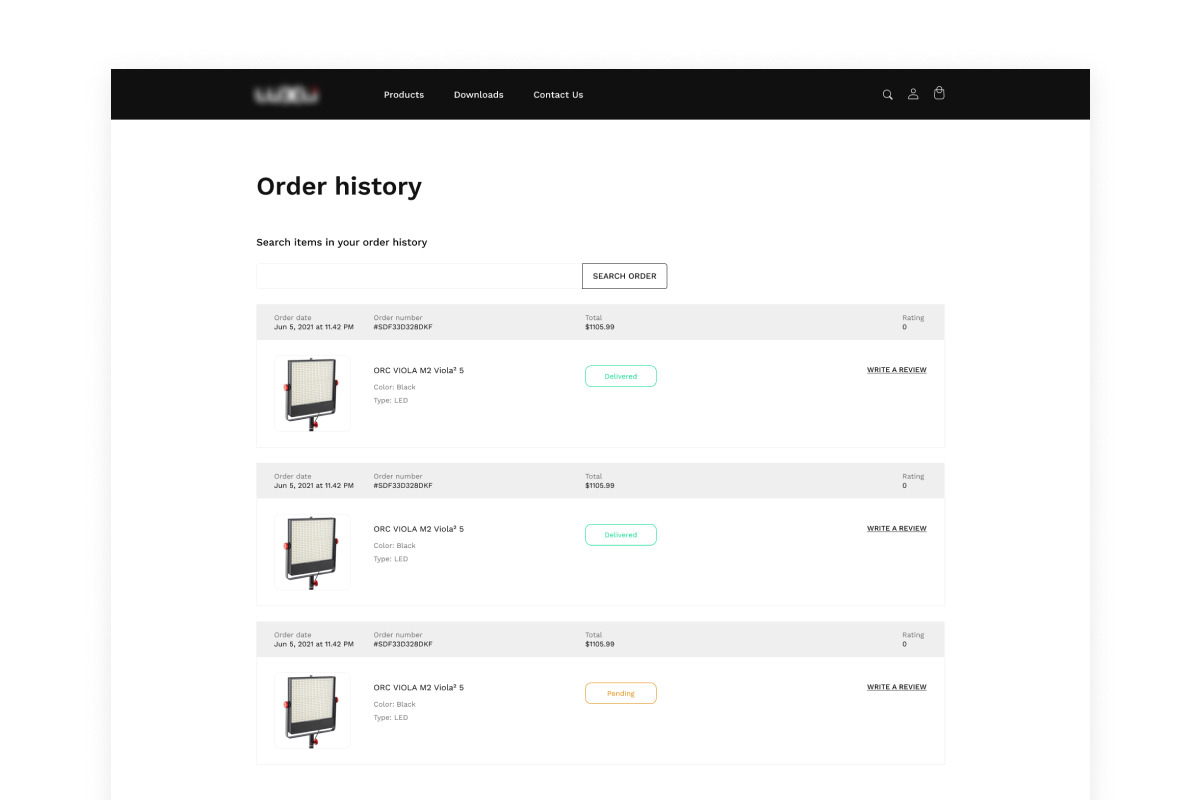The height and width of the screenshot is (800, 1200).
Task: Go to Contact Us page
Action: (558, 95)
